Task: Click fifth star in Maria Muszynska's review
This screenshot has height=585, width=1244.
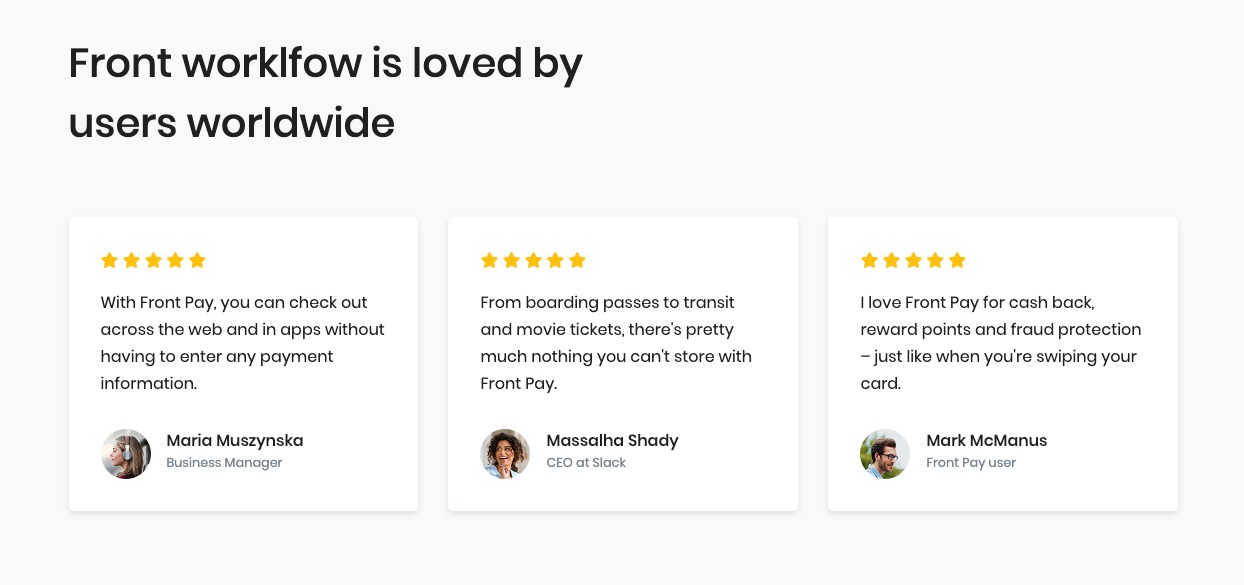Action: coord(197,260)
